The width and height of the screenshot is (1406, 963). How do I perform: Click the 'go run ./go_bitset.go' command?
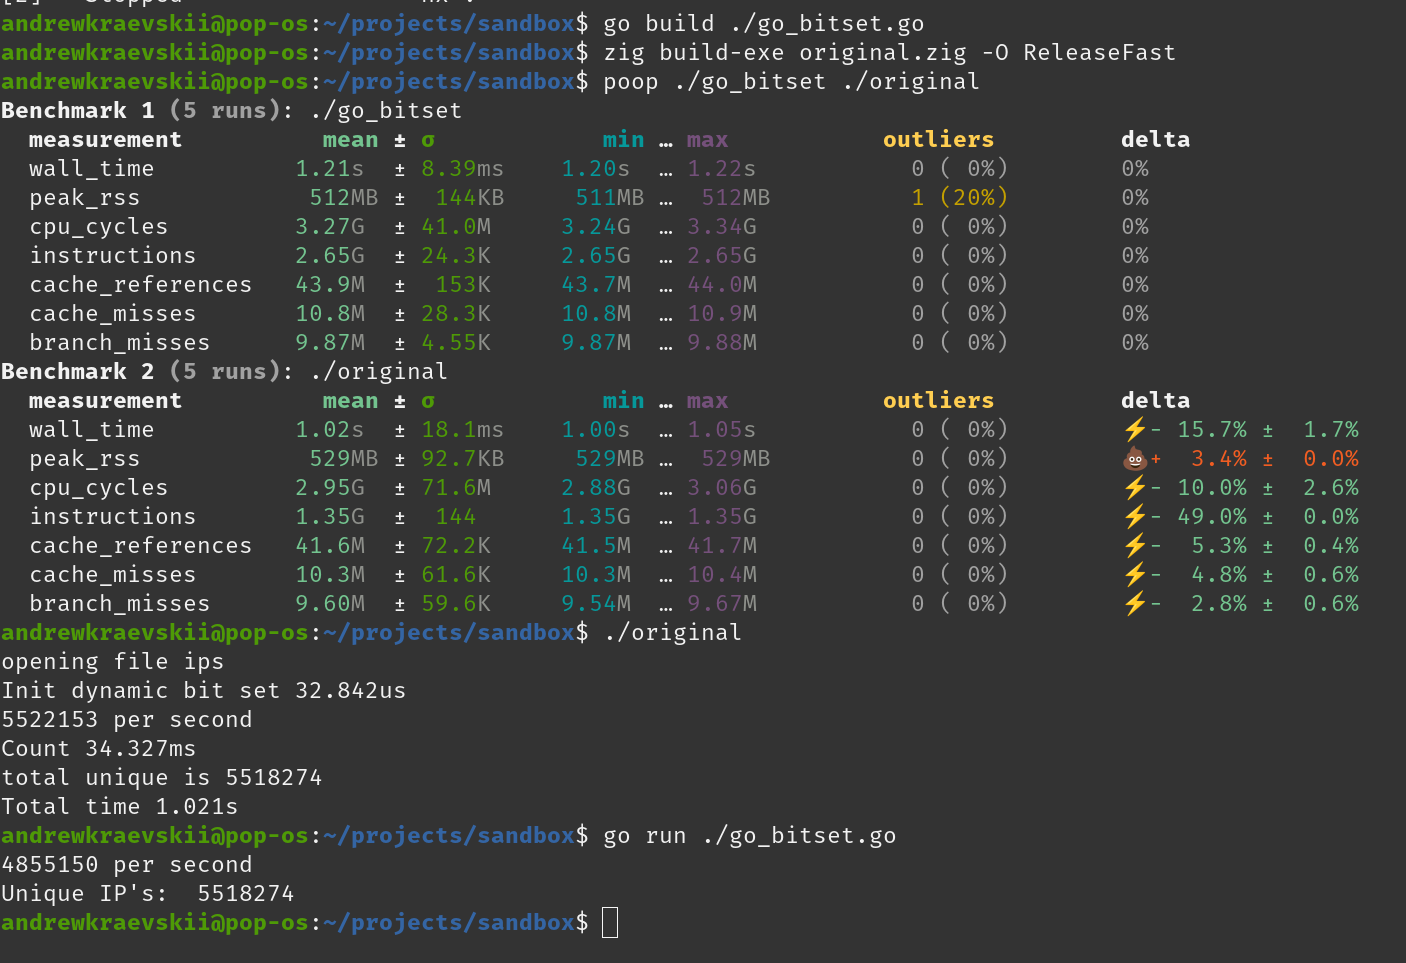(749, 836)
